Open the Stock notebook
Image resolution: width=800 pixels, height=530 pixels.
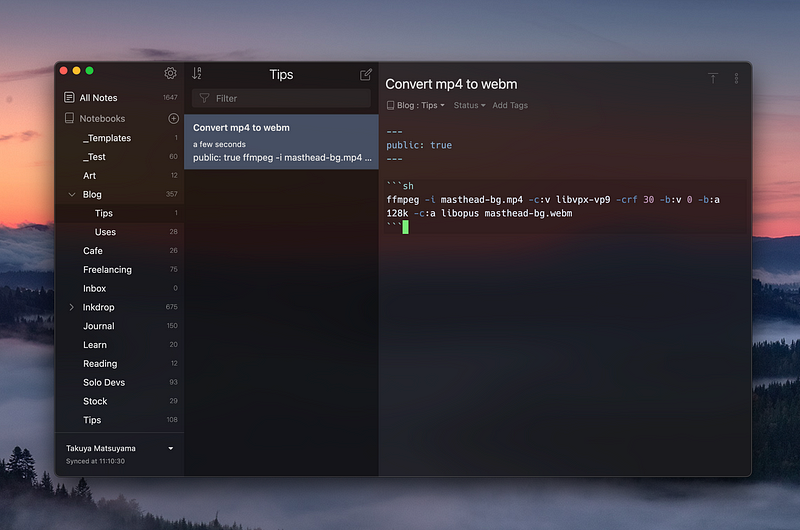[x=119, y=401]
